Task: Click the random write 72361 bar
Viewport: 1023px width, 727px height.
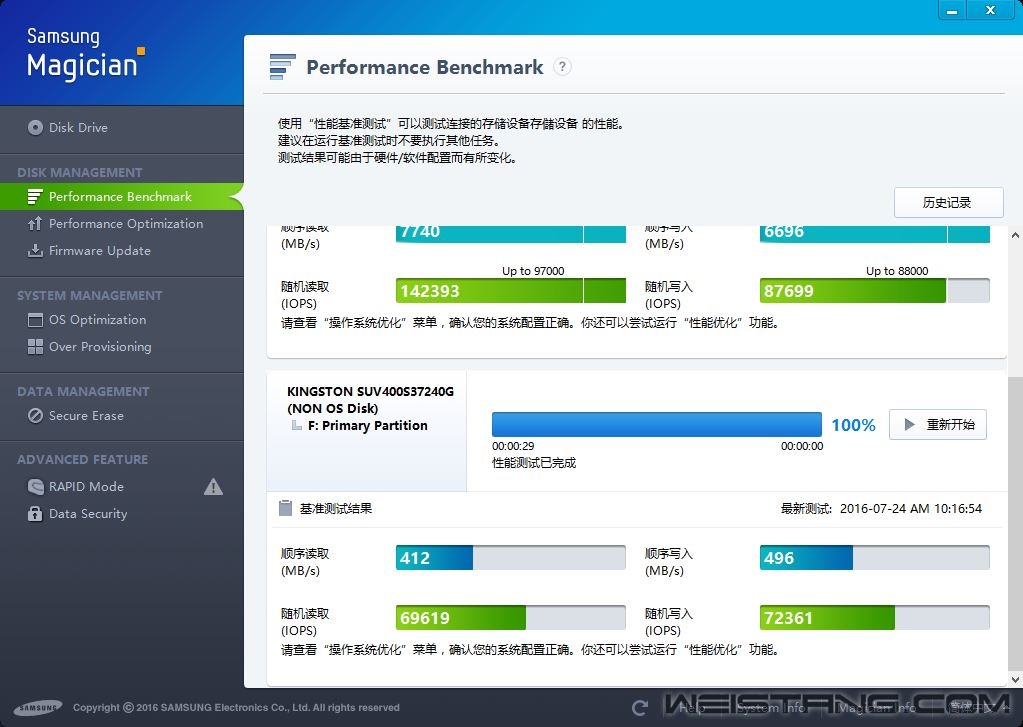Action: click(874, 617)
